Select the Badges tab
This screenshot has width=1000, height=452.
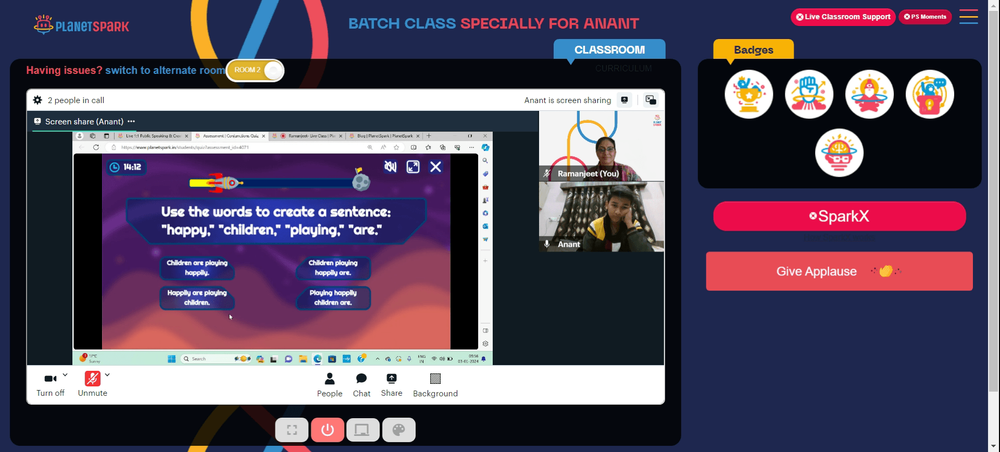point(753,50)
